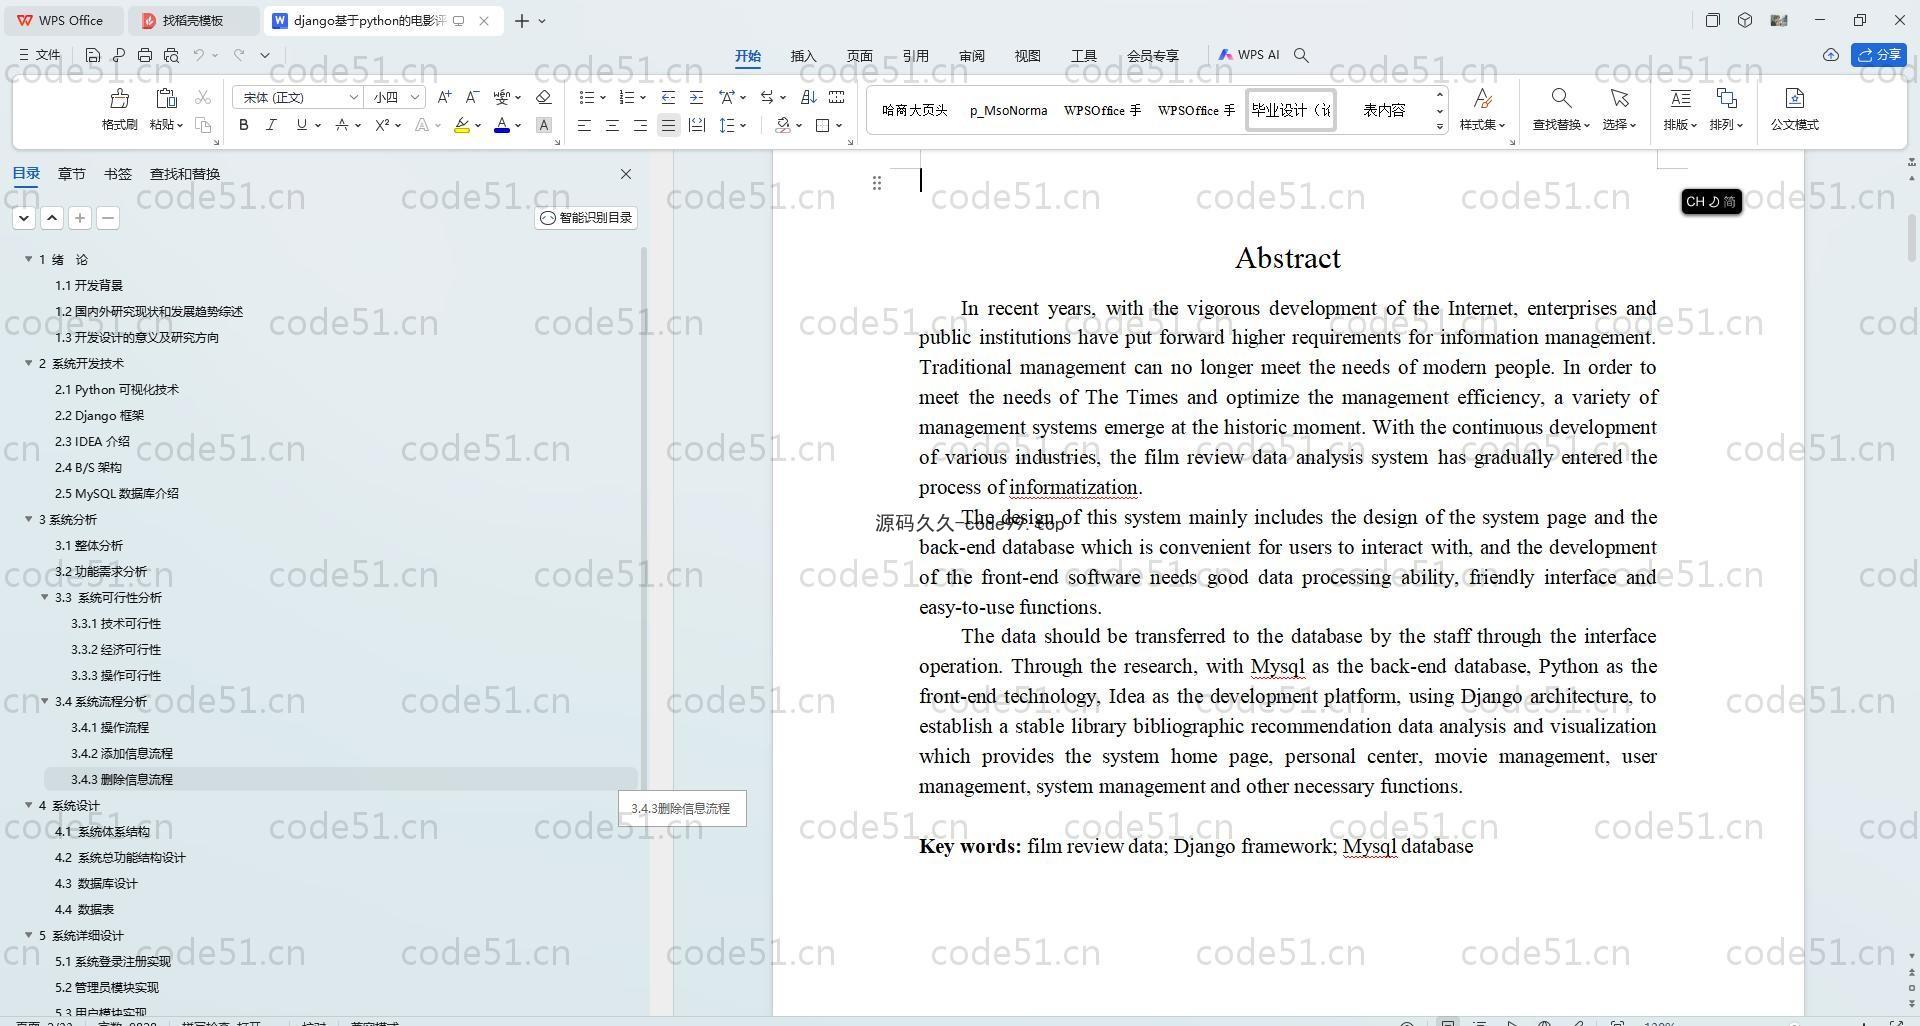
Task: Open numbered list dropdown arrow
Action: pyautogui.click(x=643, y=97)
